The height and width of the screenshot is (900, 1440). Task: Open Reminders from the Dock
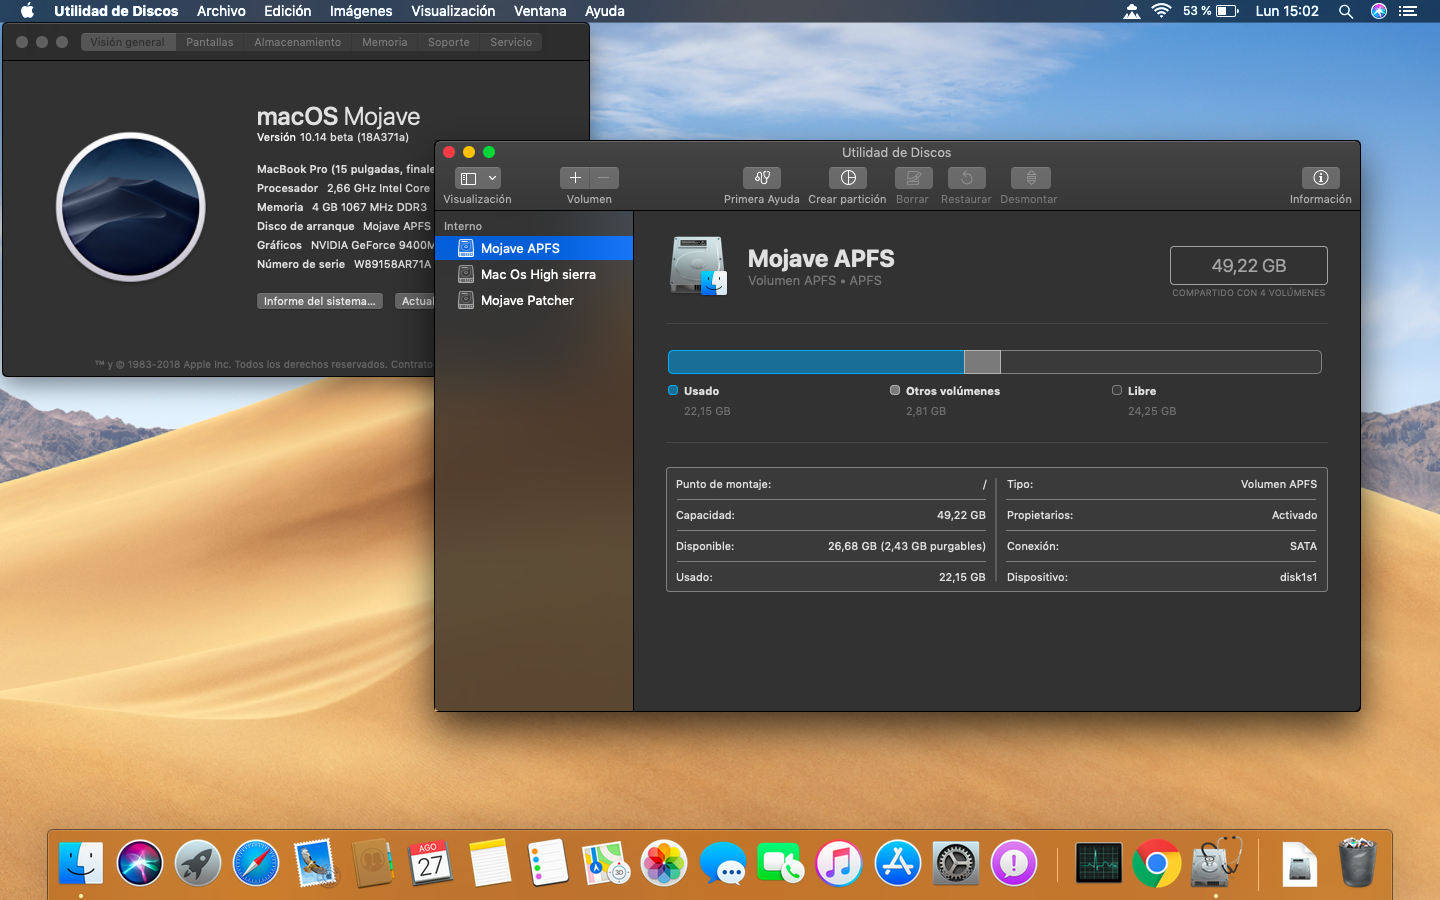(548, 863)
